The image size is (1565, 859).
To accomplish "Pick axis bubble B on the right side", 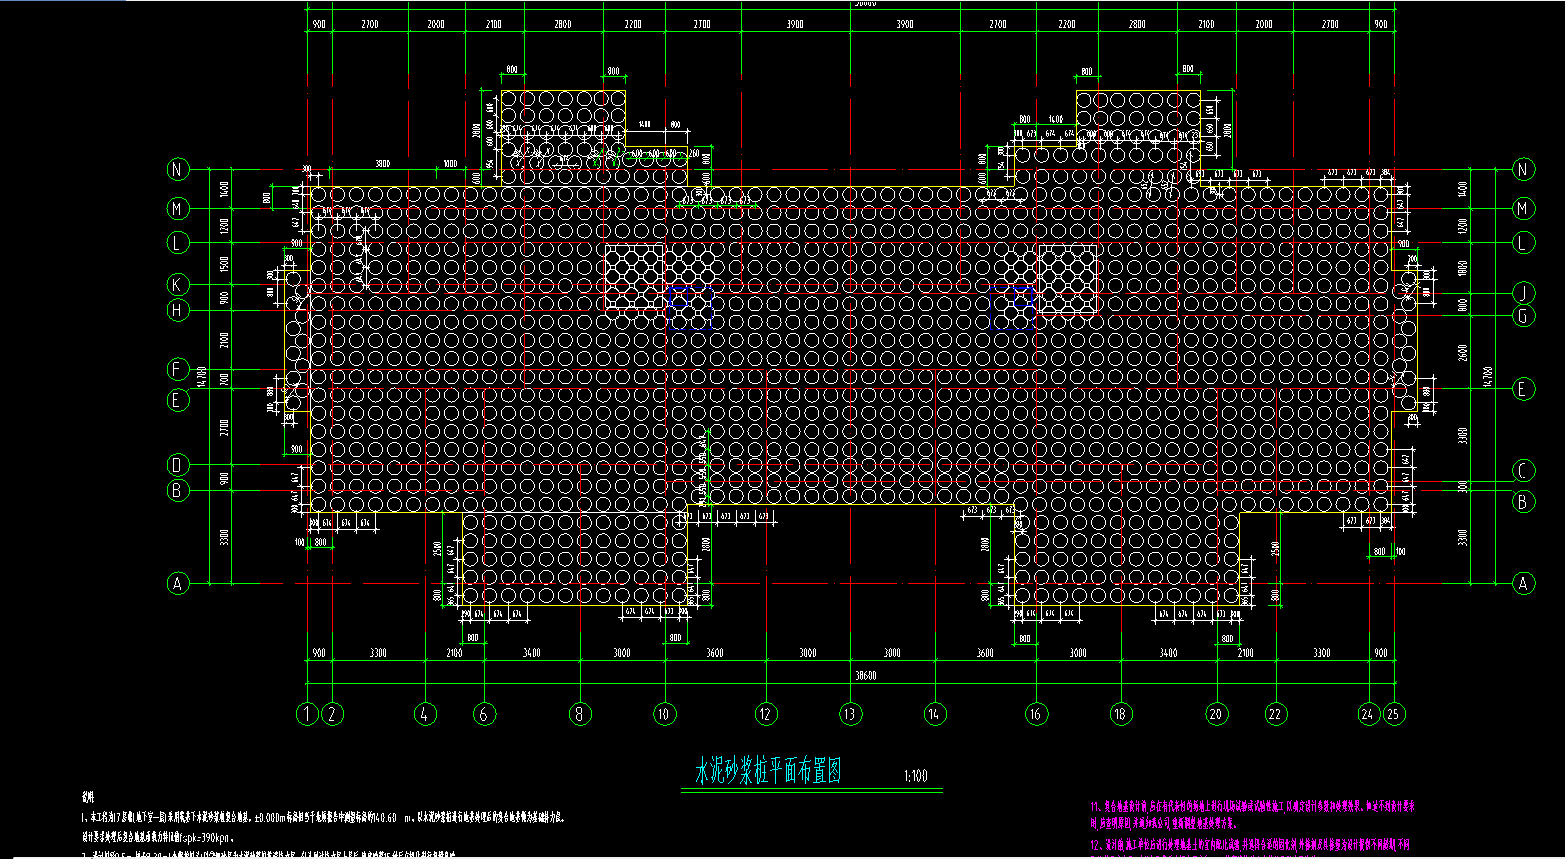I will point(1523,502).
